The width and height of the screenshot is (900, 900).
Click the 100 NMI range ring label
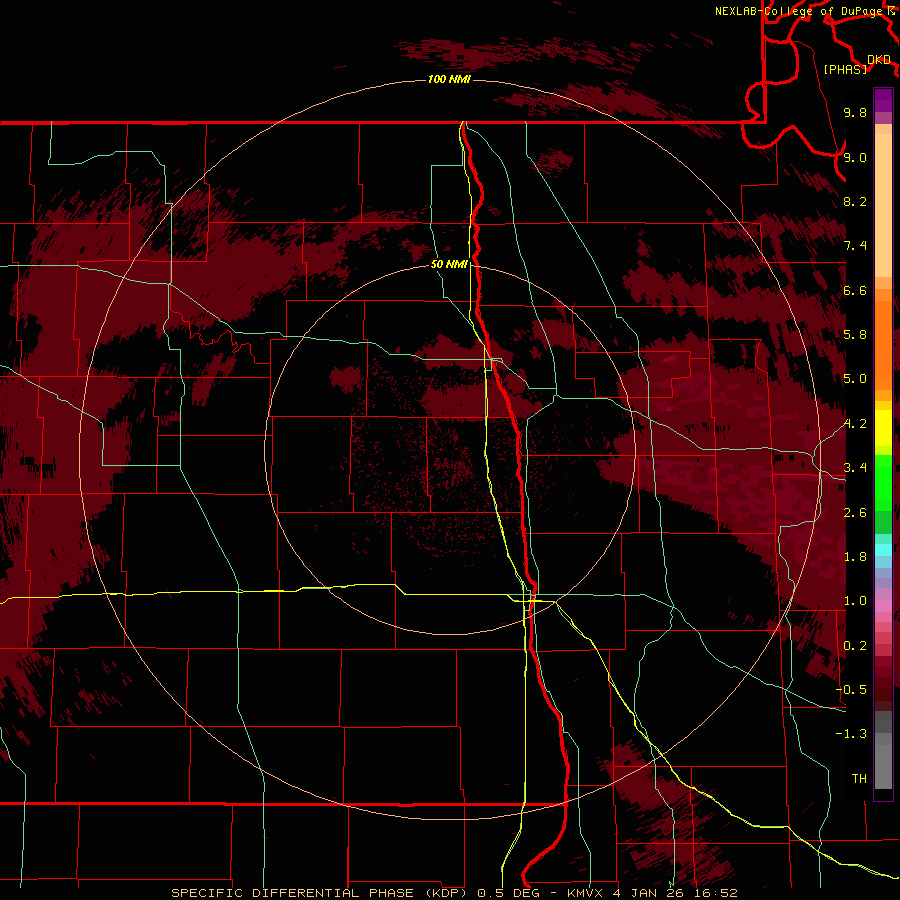(x=449, y=79)
